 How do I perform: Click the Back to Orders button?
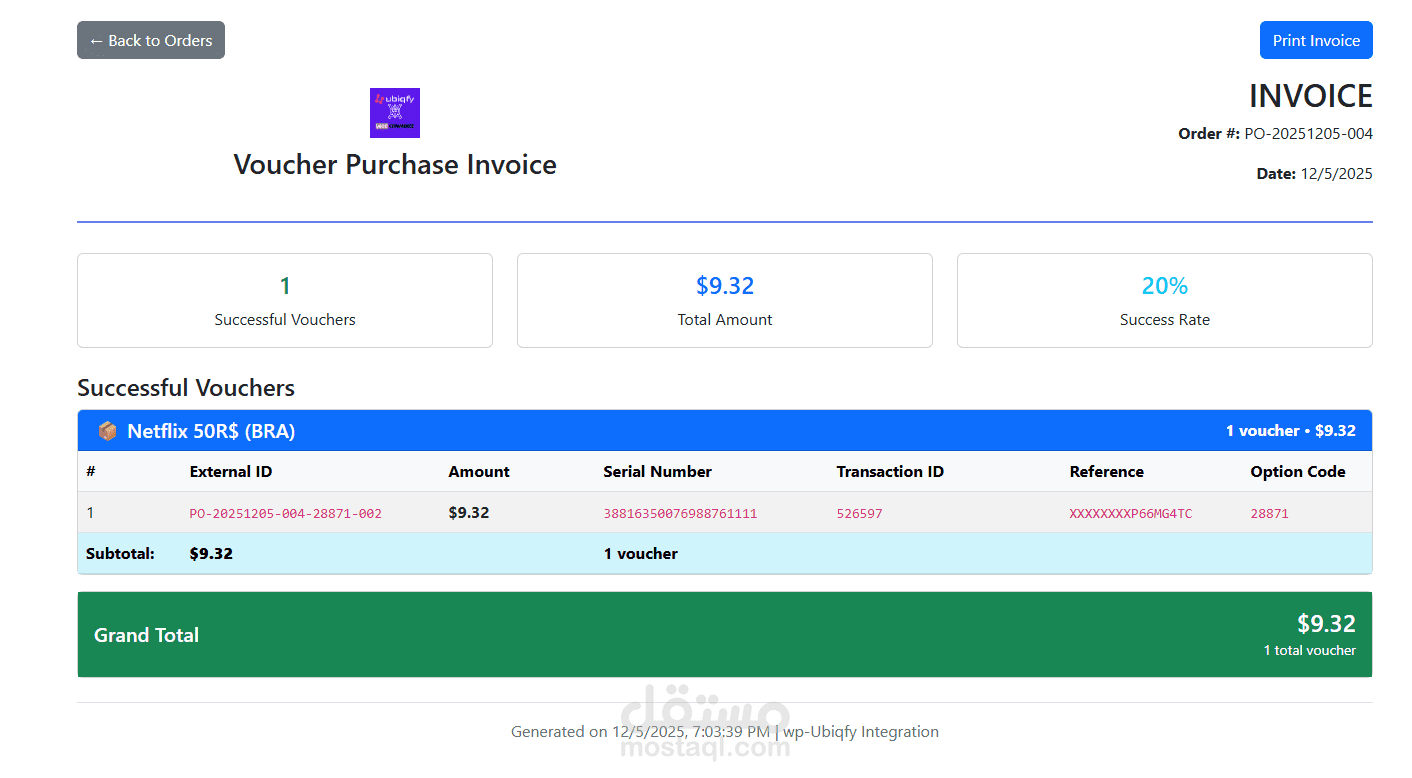click(x=151, y=40)
